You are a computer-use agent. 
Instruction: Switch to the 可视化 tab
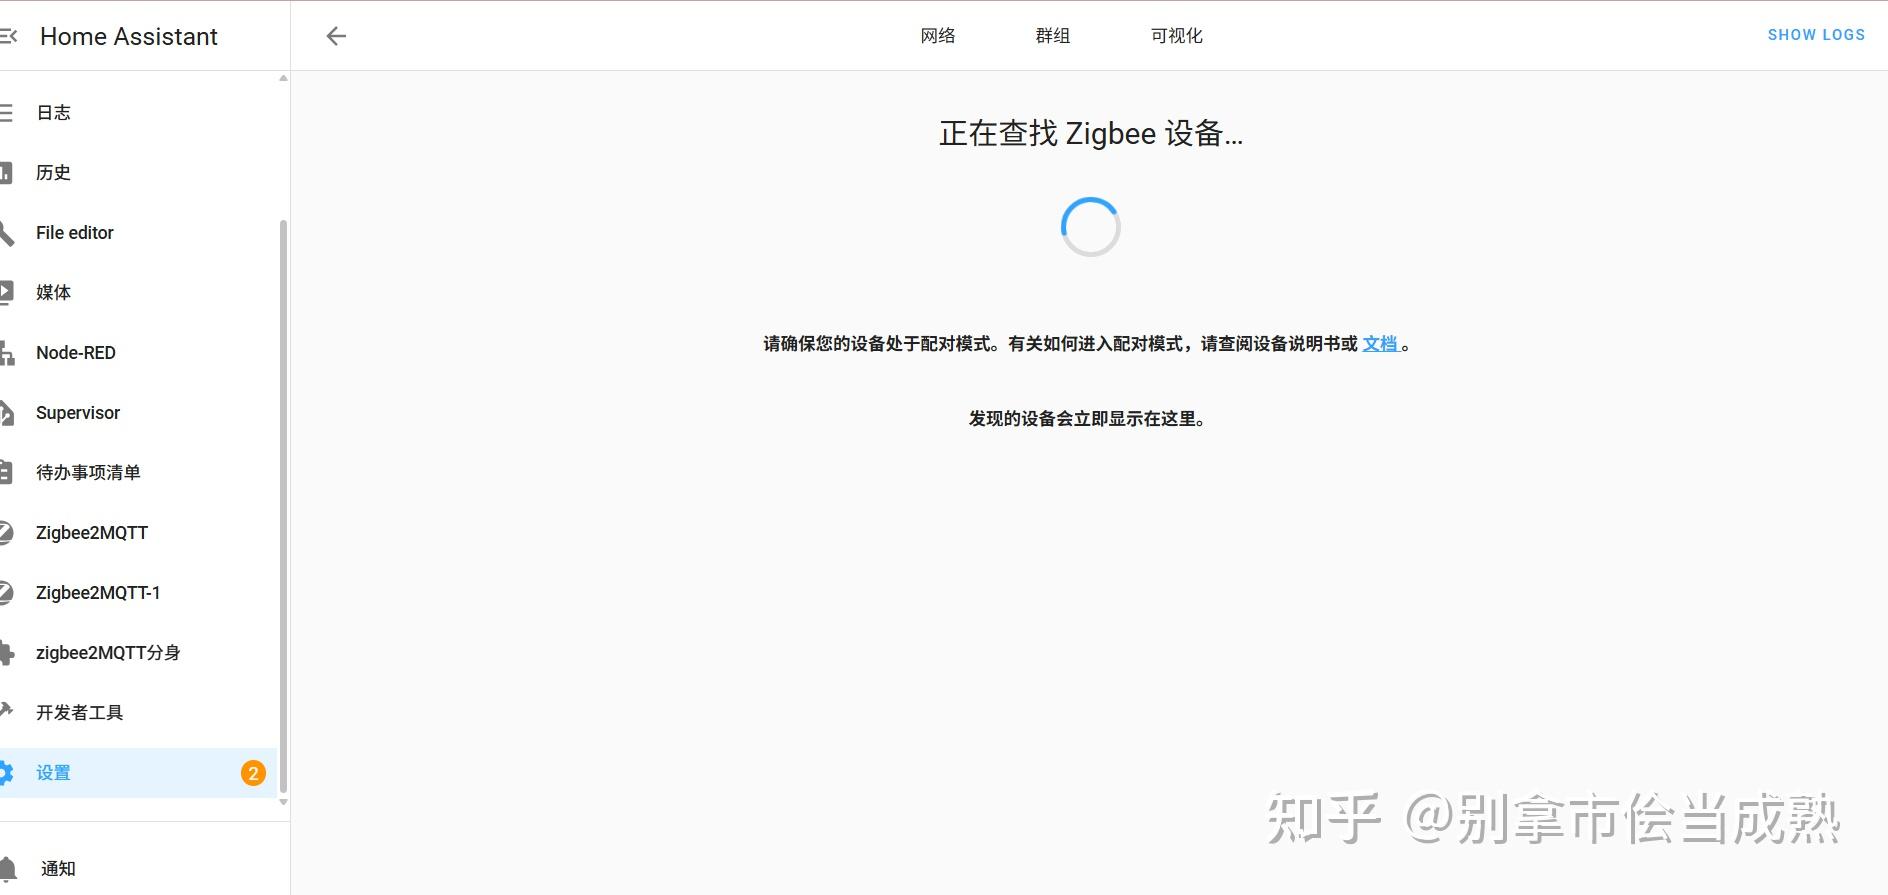pyautogui.click(x=1177, y=36)
